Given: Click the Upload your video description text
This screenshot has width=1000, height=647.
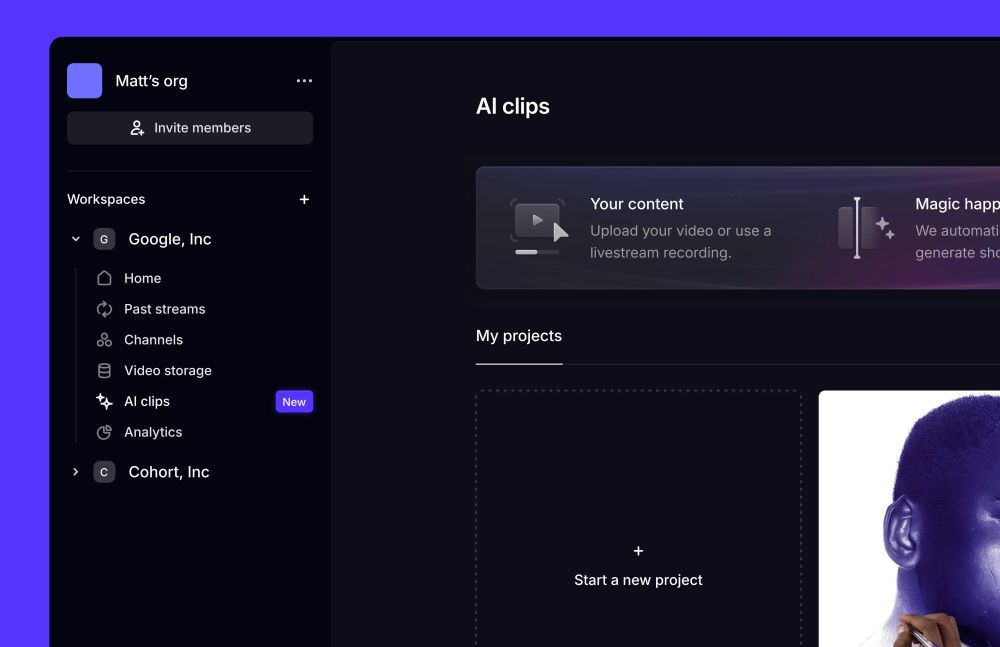Looking at the screenshot, I should coord(680,242).
